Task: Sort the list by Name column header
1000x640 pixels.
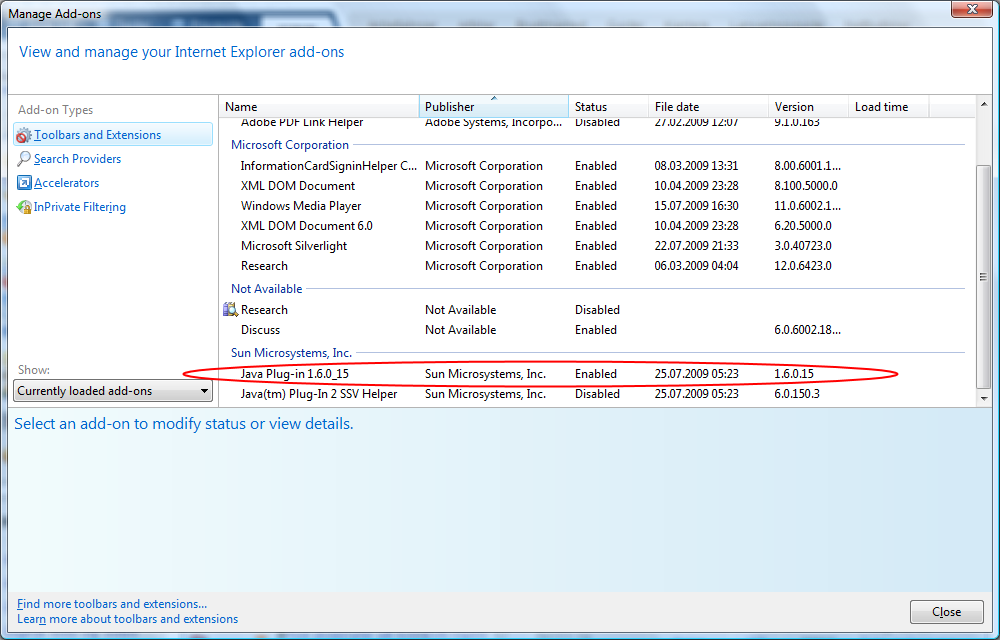Action: click(319, 106)
